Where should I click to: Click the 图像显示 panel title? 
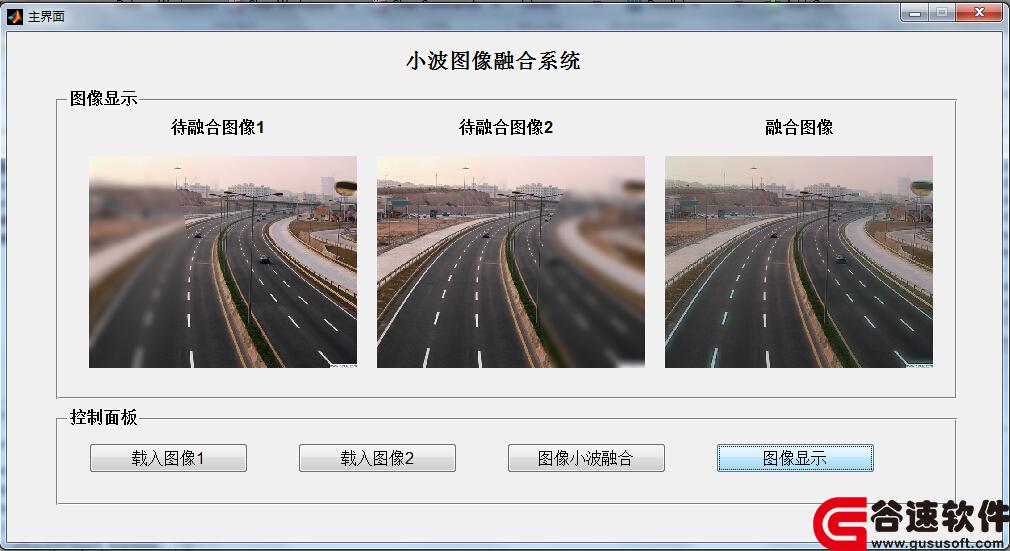click(x=103, y=99)
